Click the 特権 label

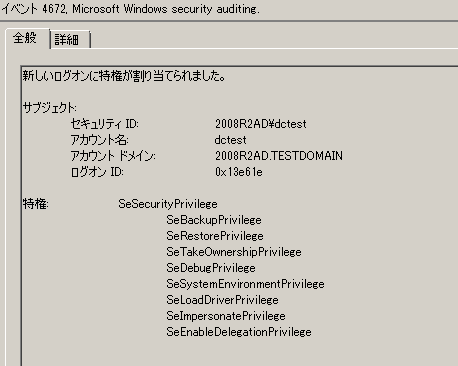click(36, 204)
